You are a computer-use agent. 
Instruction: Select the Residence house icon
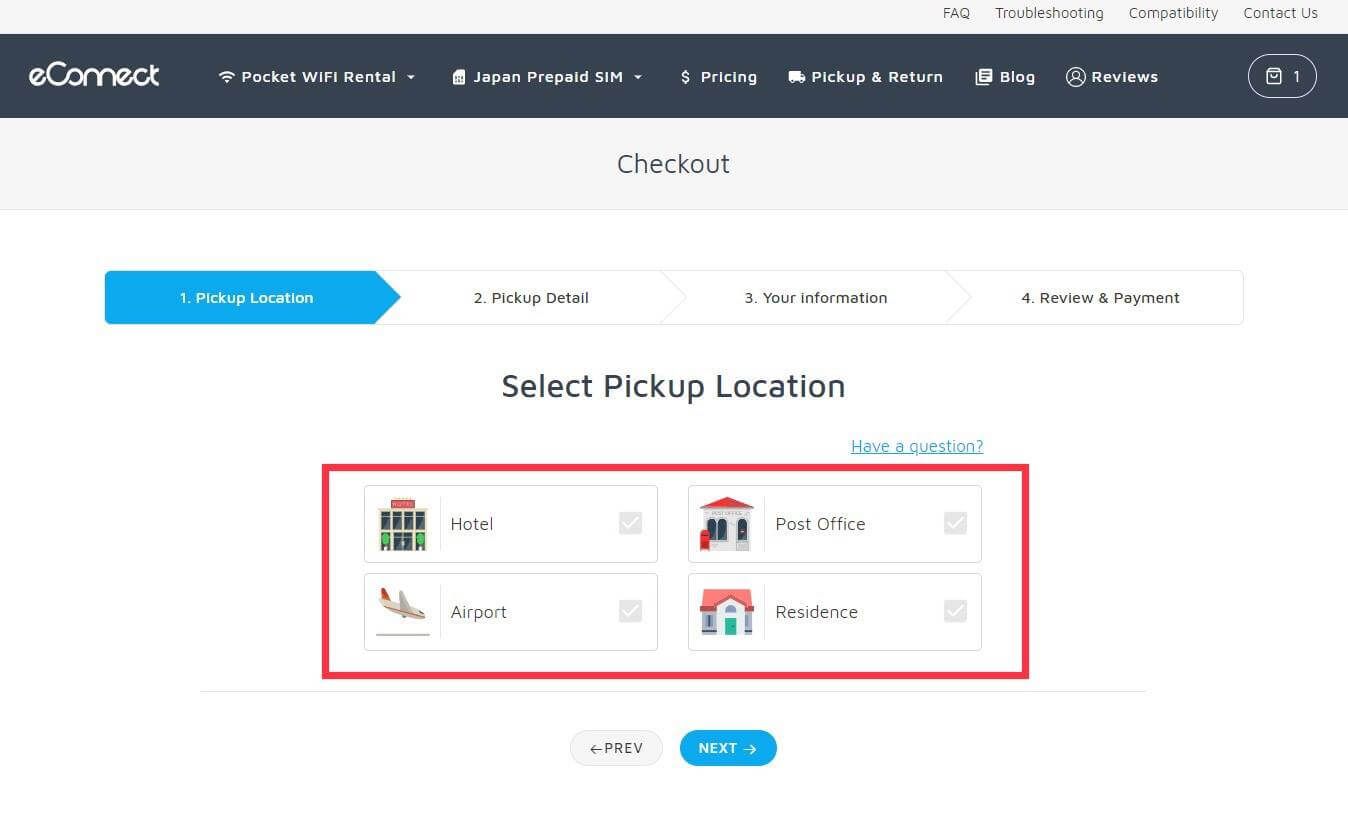tap(726, 612)
